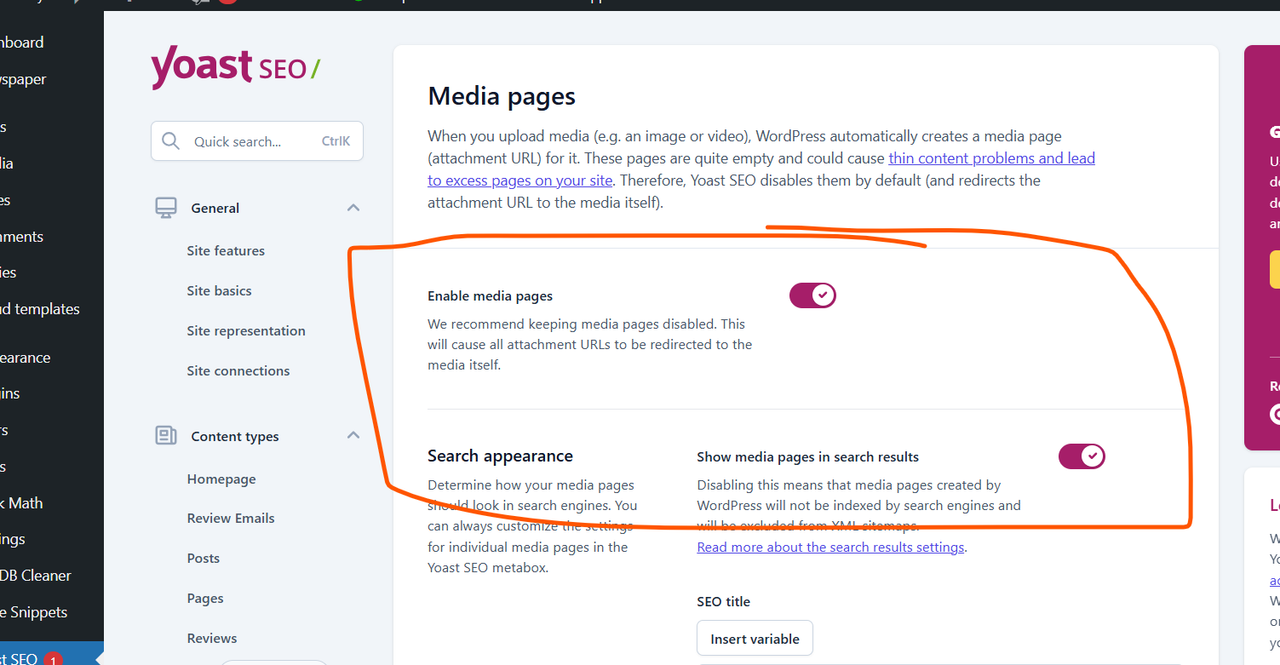Screen dimensions: 1280x665
Task: Open Site connections settings
Action: coord(238,371)
